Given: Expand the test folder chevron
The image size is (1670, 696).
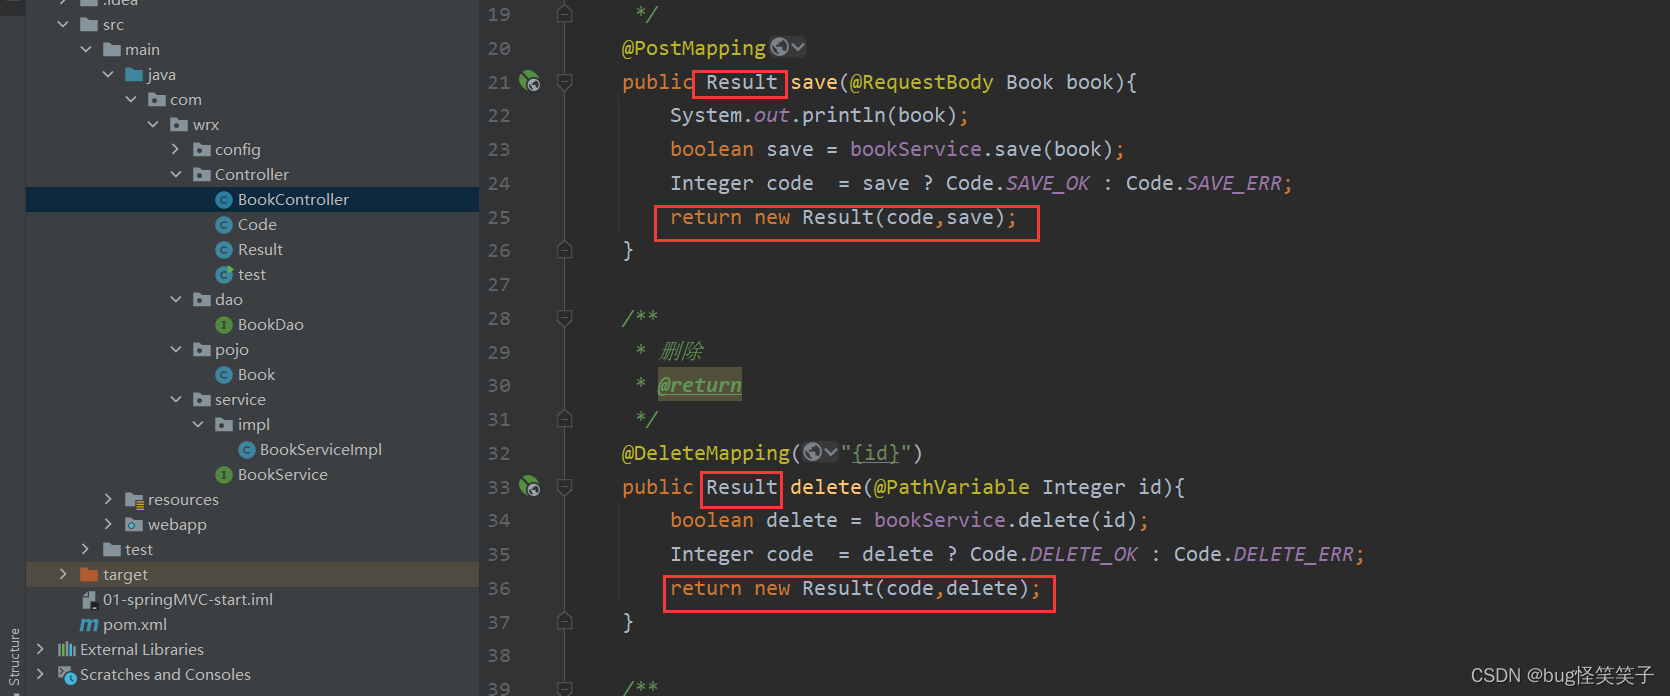Looking at the screenshot, I should [86, 549].
